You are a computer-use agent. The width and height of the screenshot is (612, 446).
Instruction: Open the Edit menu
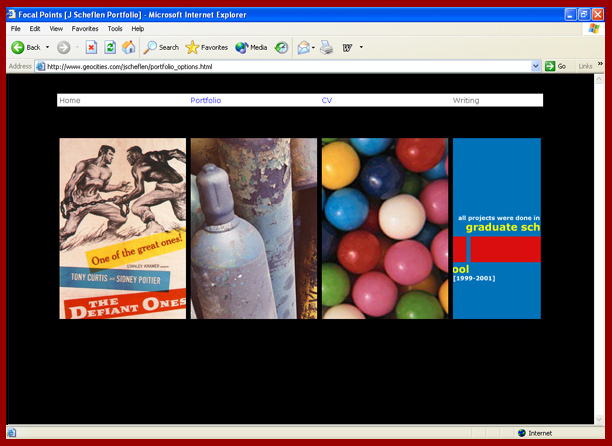click(x=35, y=29)
